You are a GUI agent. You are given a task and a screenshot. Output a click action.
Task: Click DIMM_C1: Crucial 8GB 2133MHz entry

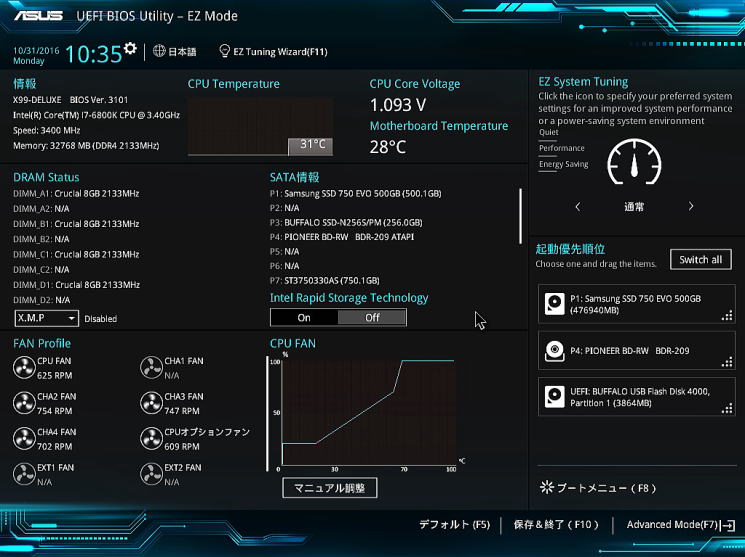point(76,254)
